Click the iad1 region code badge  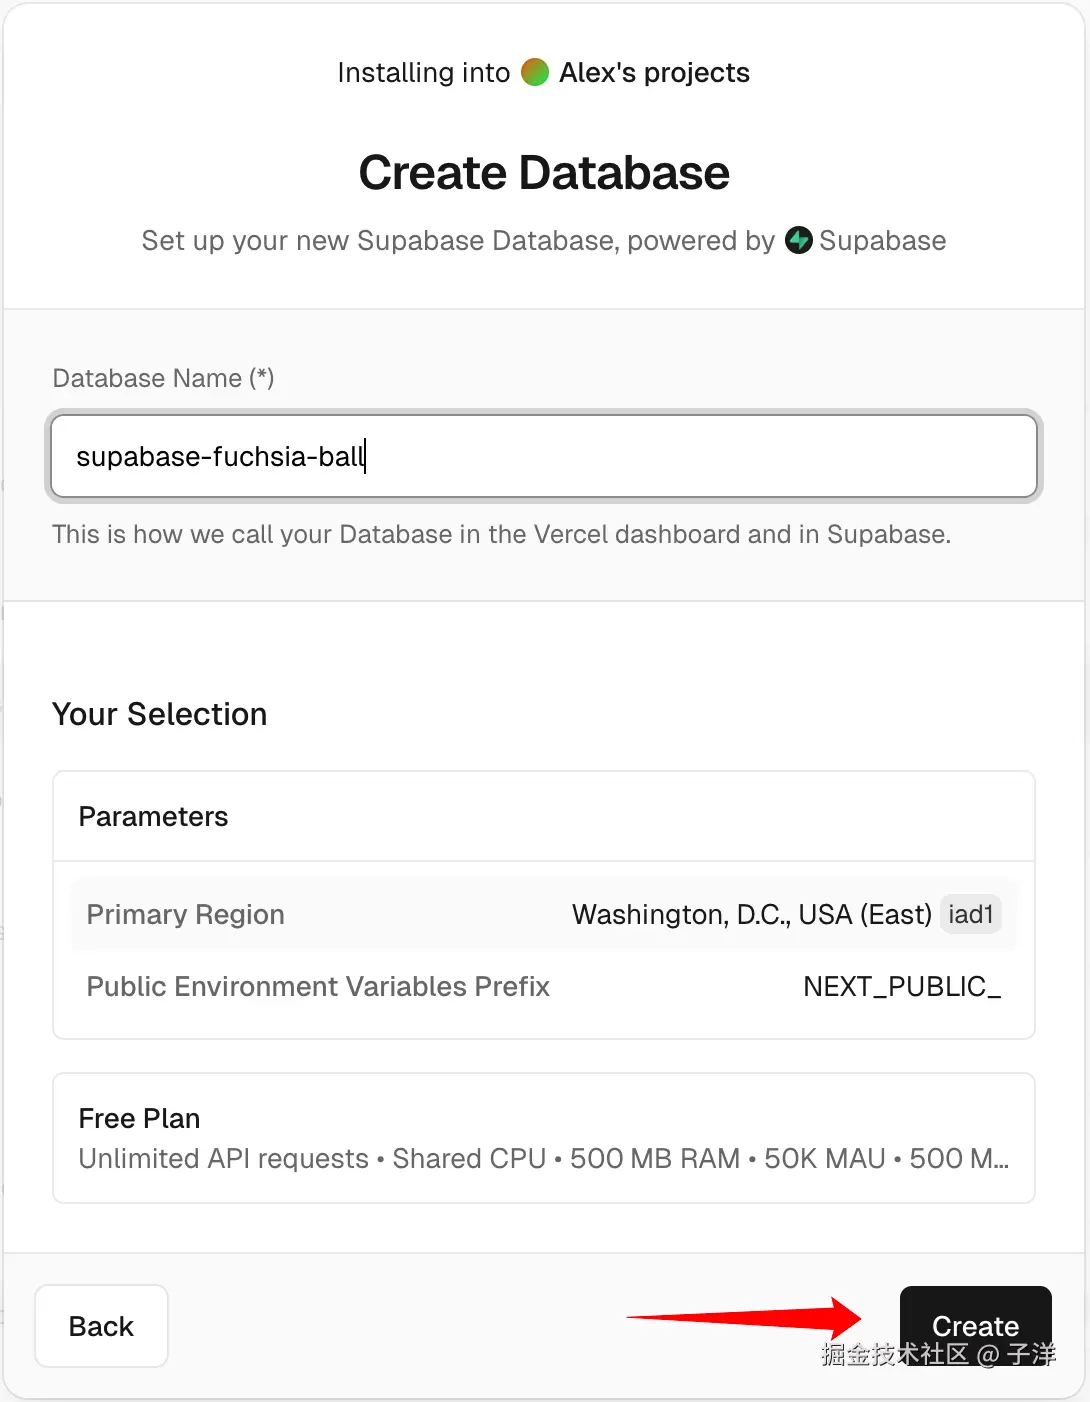(x=970, y=915)
